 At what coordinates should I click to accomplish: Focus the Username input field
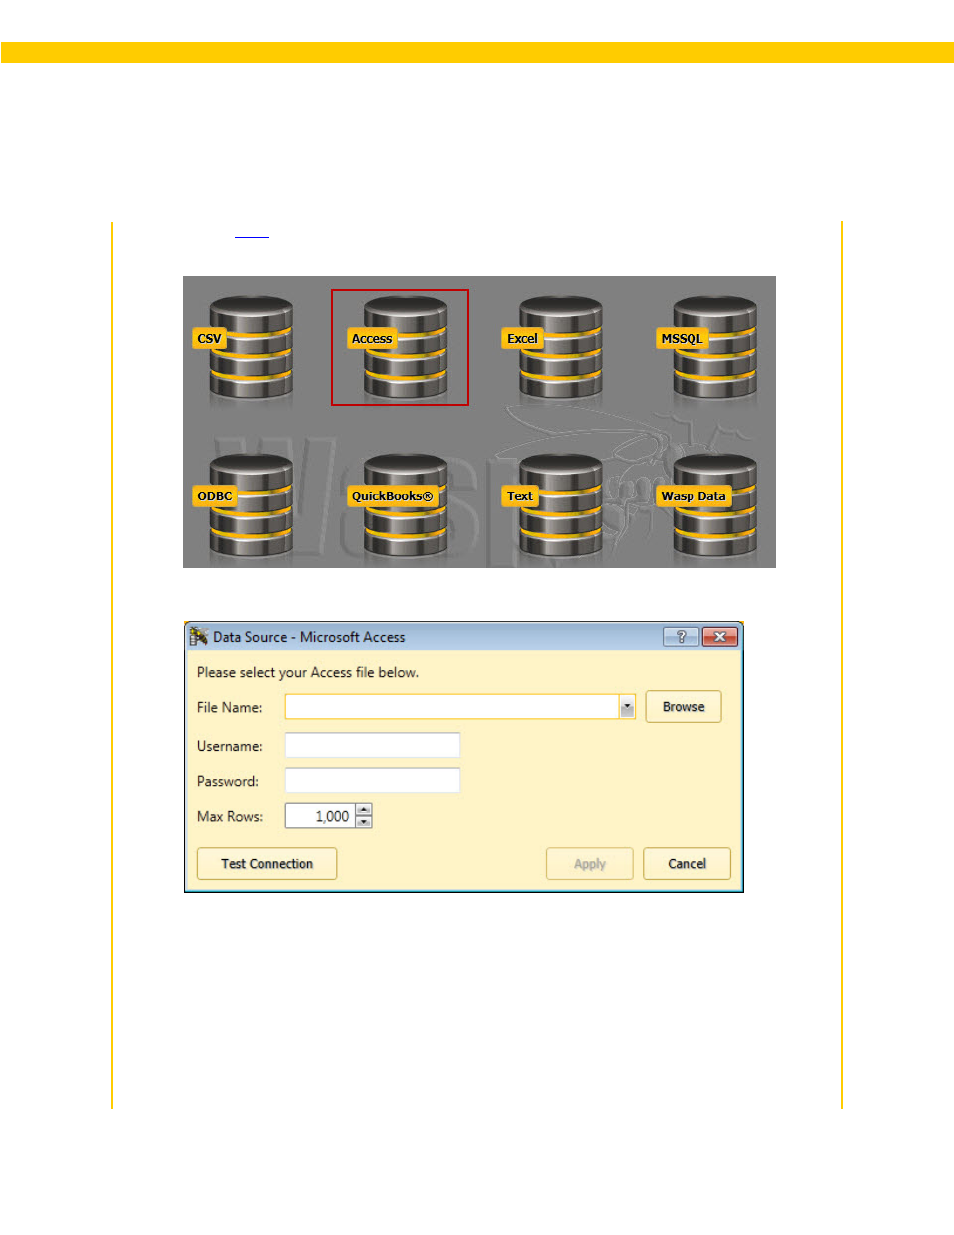372,745
